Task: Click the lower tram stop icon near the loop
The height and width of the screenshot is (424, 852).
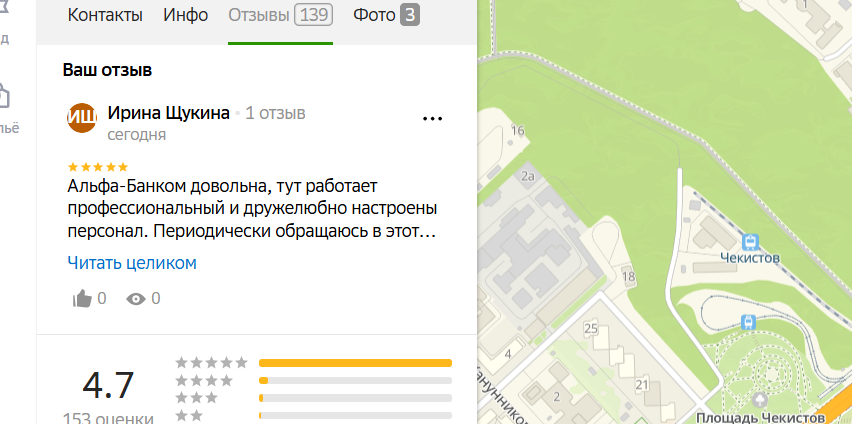Action: (748, 322)
